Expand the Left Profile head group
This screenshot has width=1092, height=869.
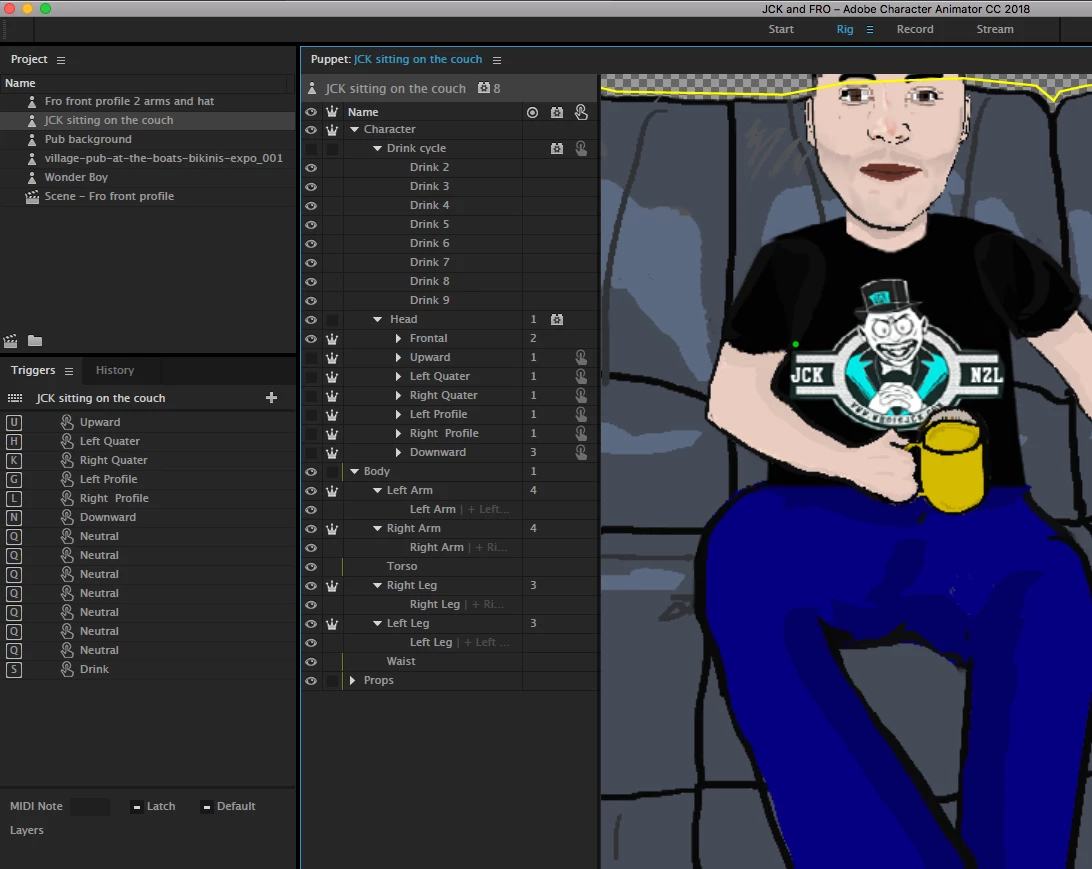398,414
